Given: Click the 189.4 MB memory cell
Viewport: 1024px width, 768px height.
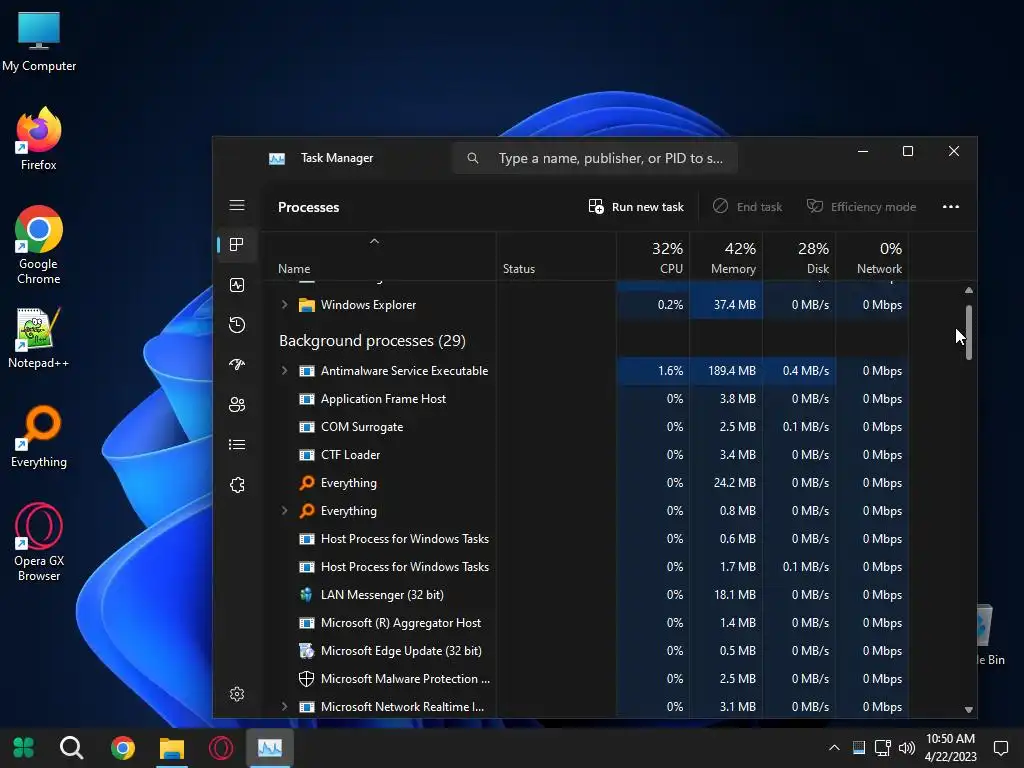Looking at the screenshot, I should pyautogui.click(x=726, y=371).
